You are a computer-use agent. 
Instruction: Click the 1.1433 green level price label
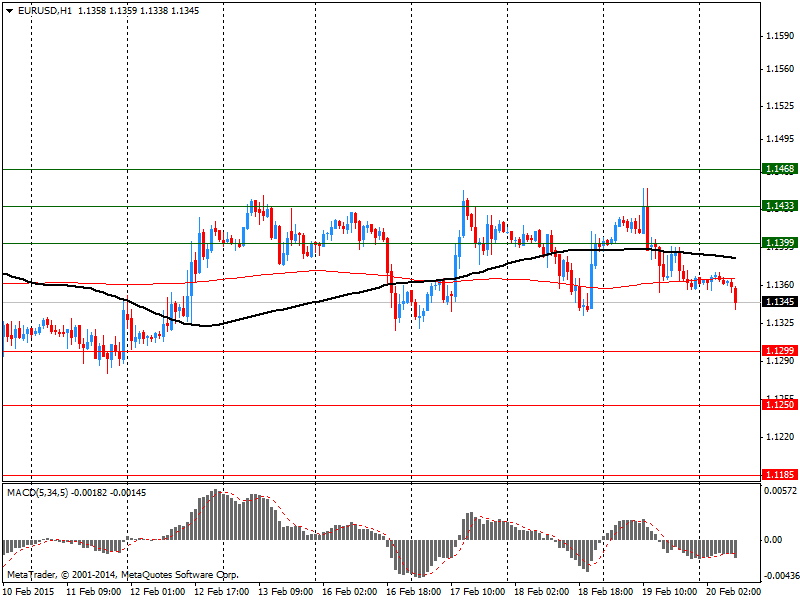point(780,206)
